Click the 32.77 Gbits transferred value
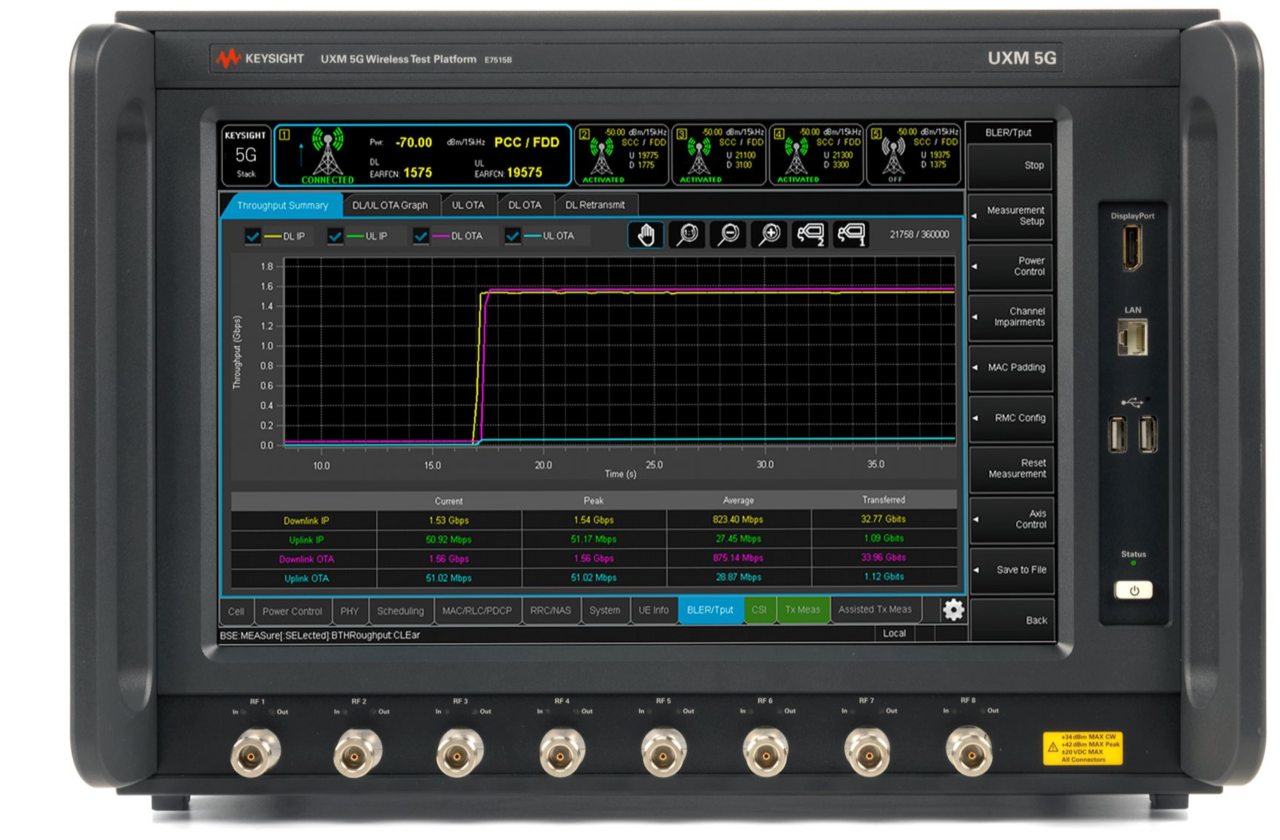This screenshot has height=840, width=1280. coord(883,520)
